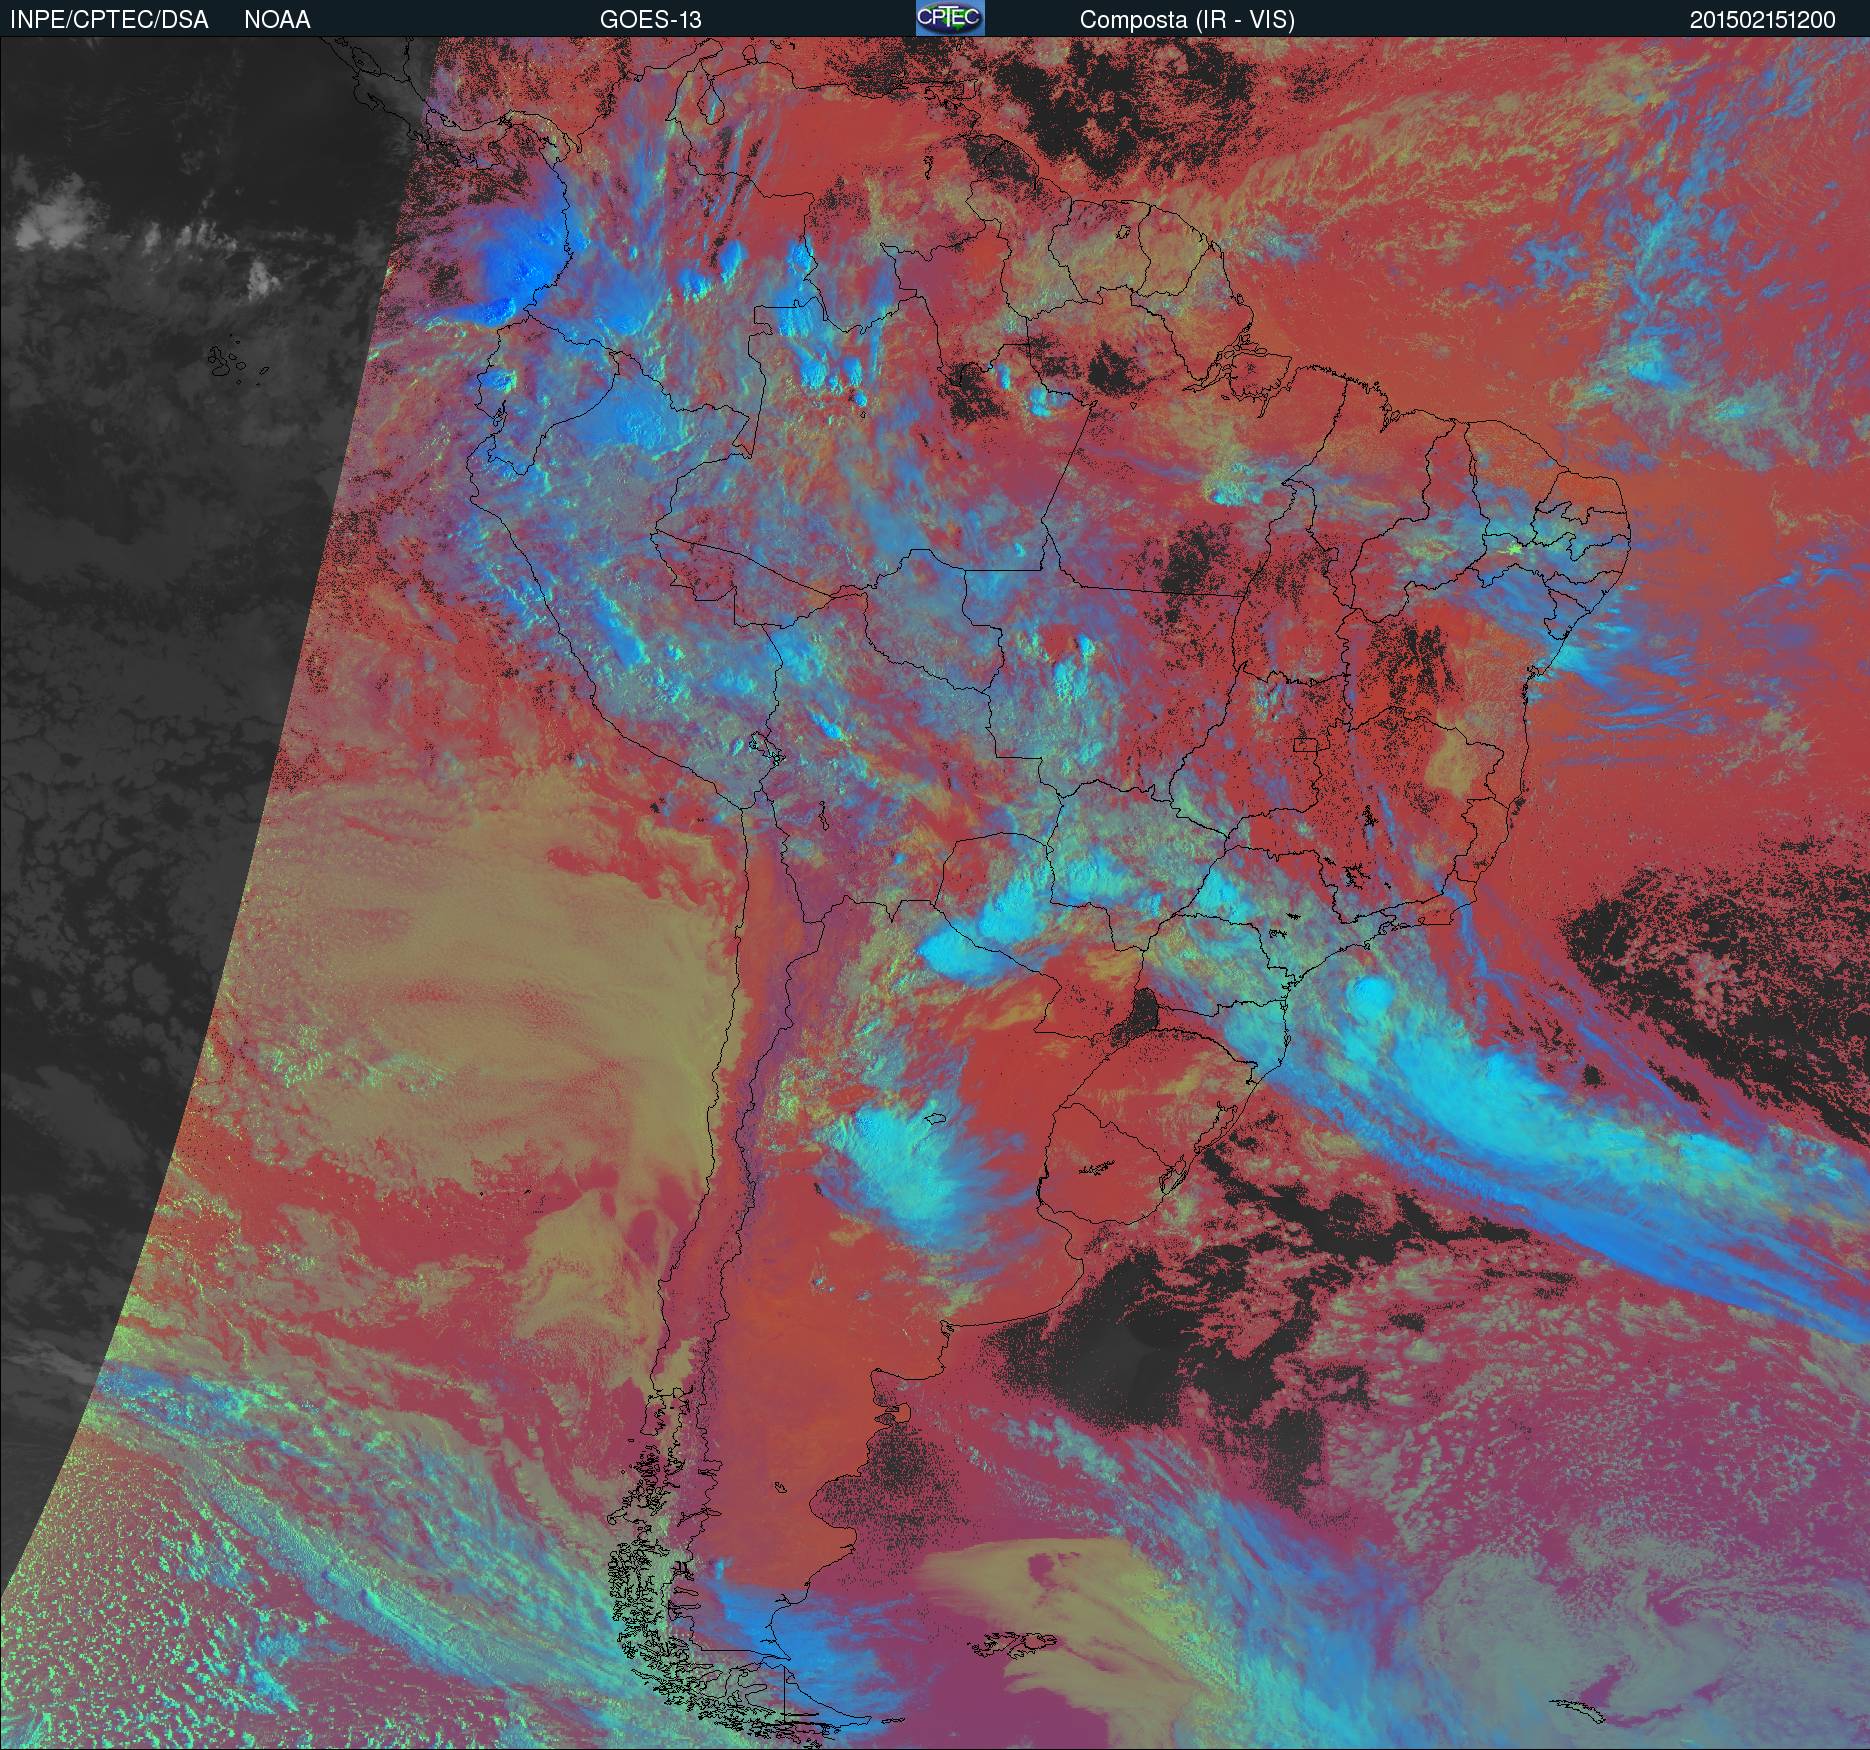Select the INPE/CPTEC/DSA header label
The height and width of the screenshot is (1750, 1870).
tap(109, 20)
